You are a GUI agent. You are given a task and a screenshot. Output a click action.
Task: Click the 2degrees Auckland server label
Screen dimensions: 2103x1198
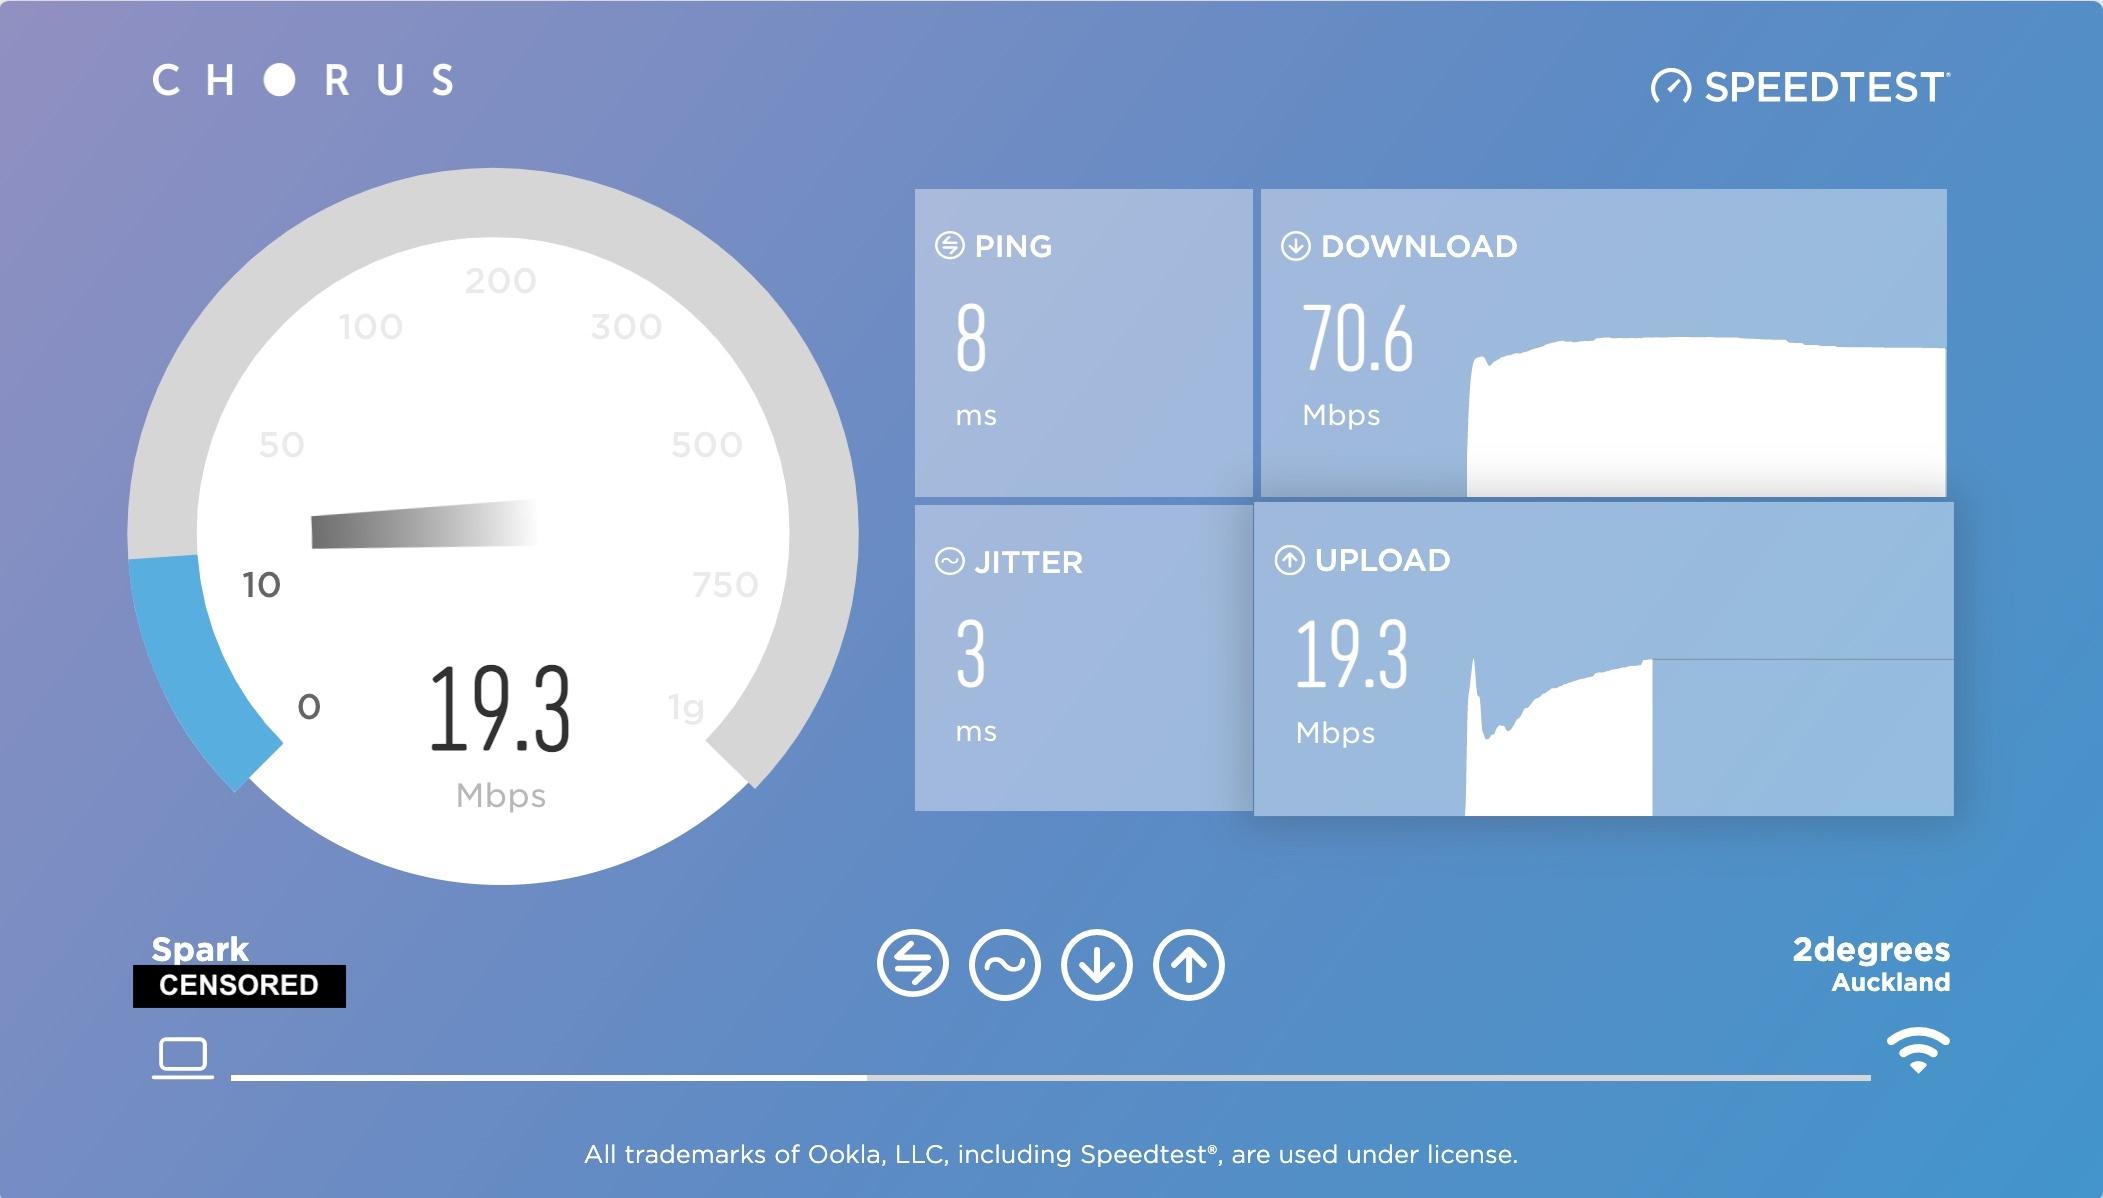pyautogui.click(x=1870, y=964)
